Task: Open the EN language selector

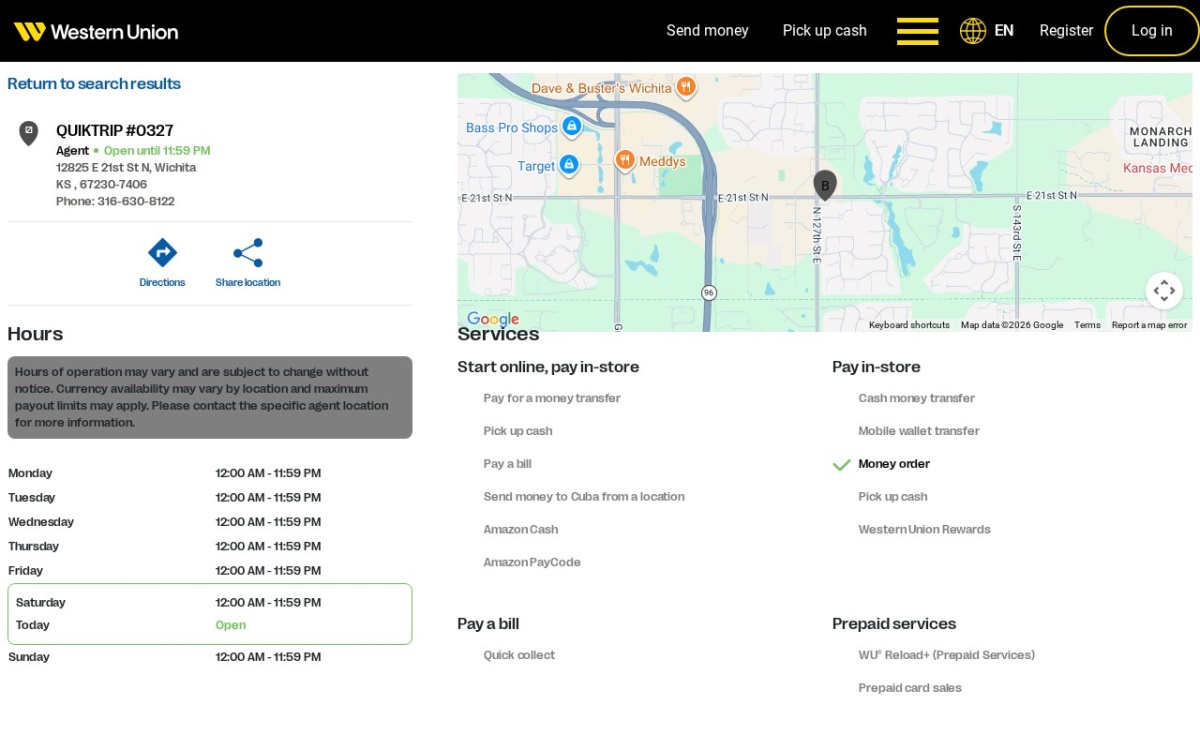Action: tap(1004, 31)
